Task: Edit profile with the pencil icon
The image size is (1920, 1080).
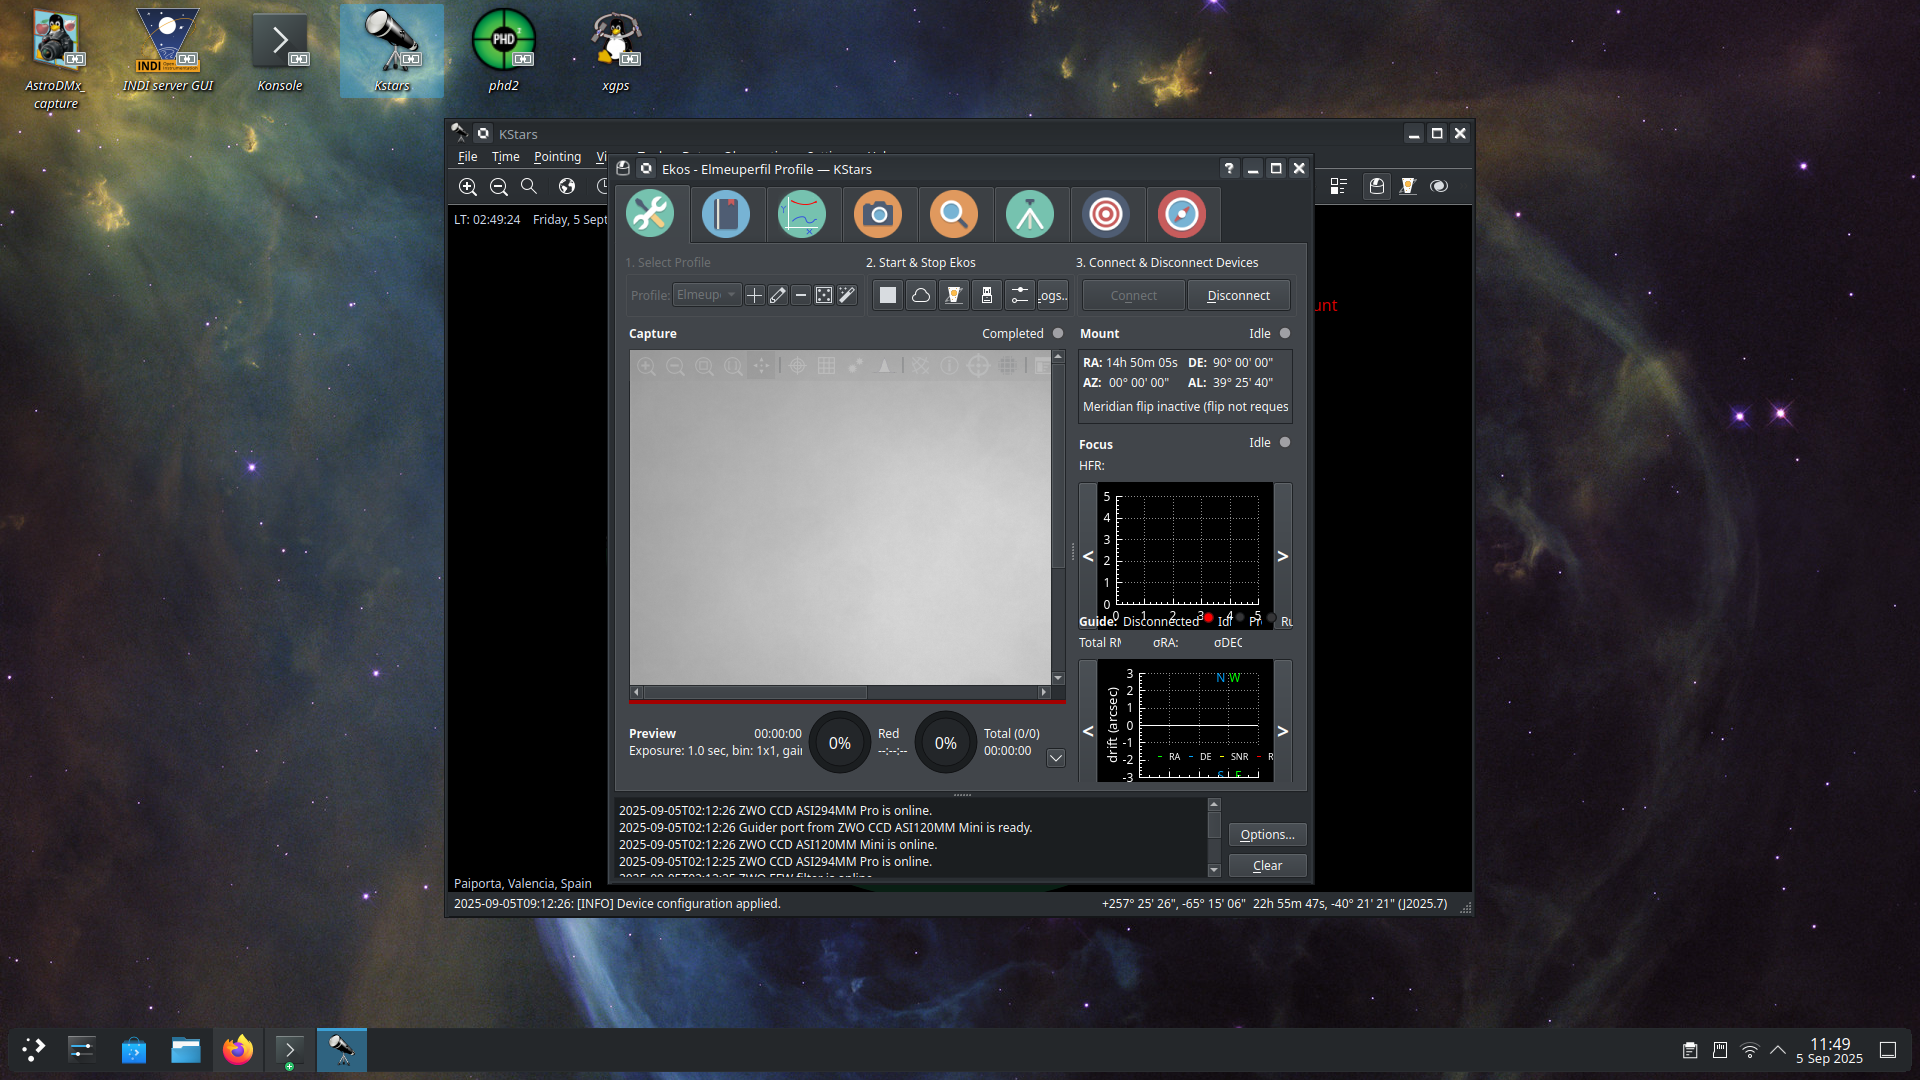Action: click(x=778, y=295)
